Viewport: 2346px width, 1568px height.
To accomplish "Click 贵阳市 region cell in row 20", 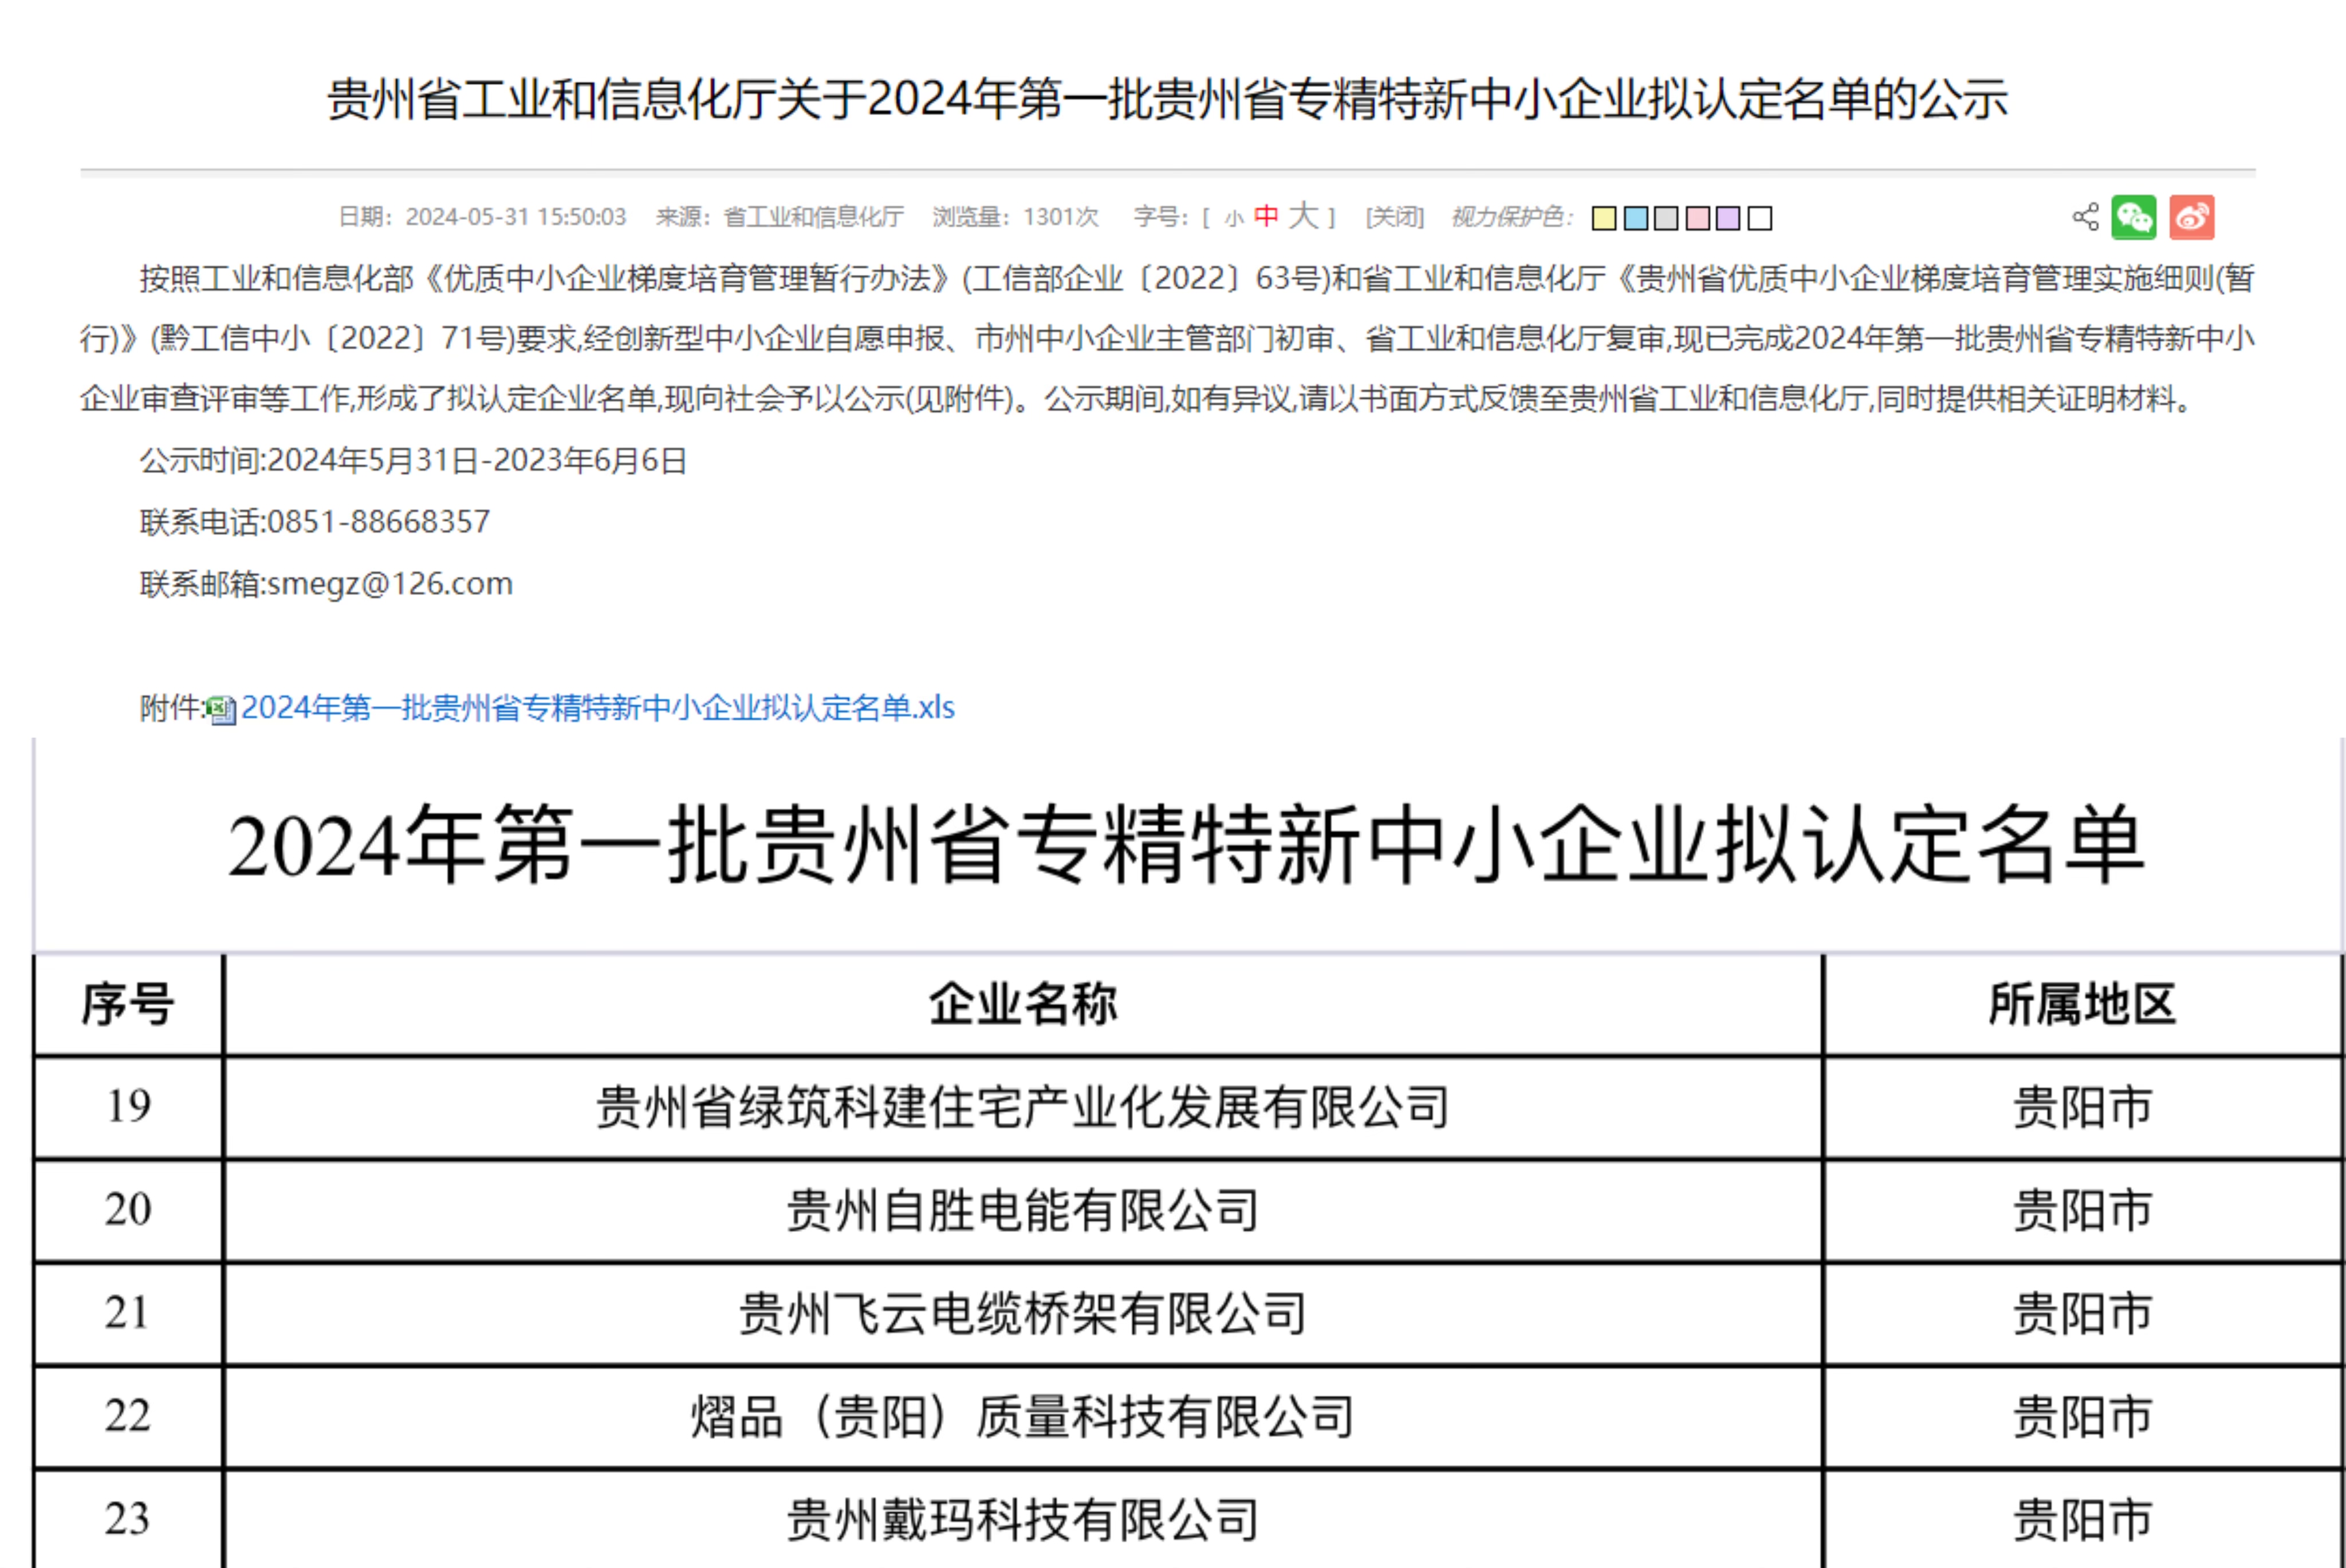I will tap(2083, 1211).
